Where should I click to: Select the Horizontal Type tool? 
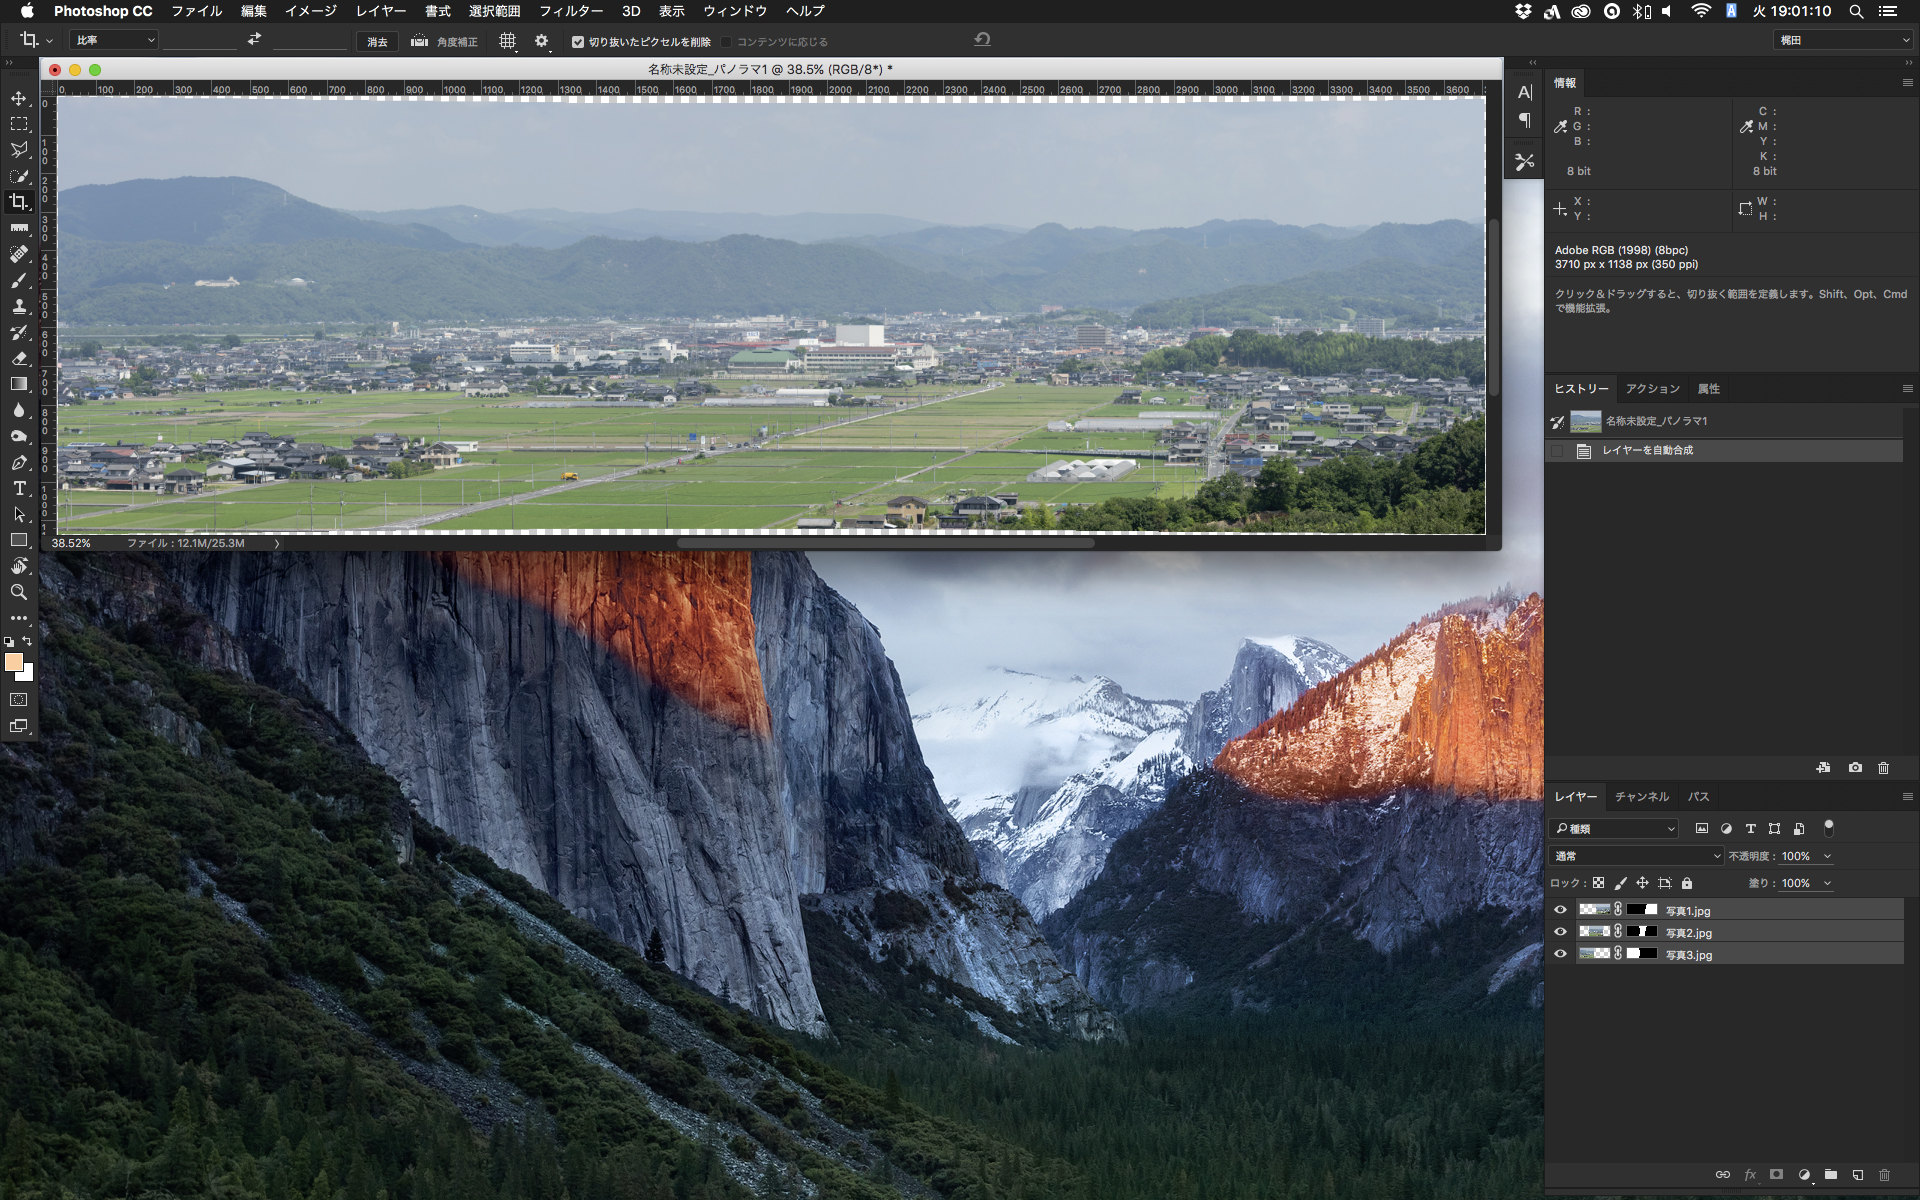pyautogui.click(x=19, y=488)
